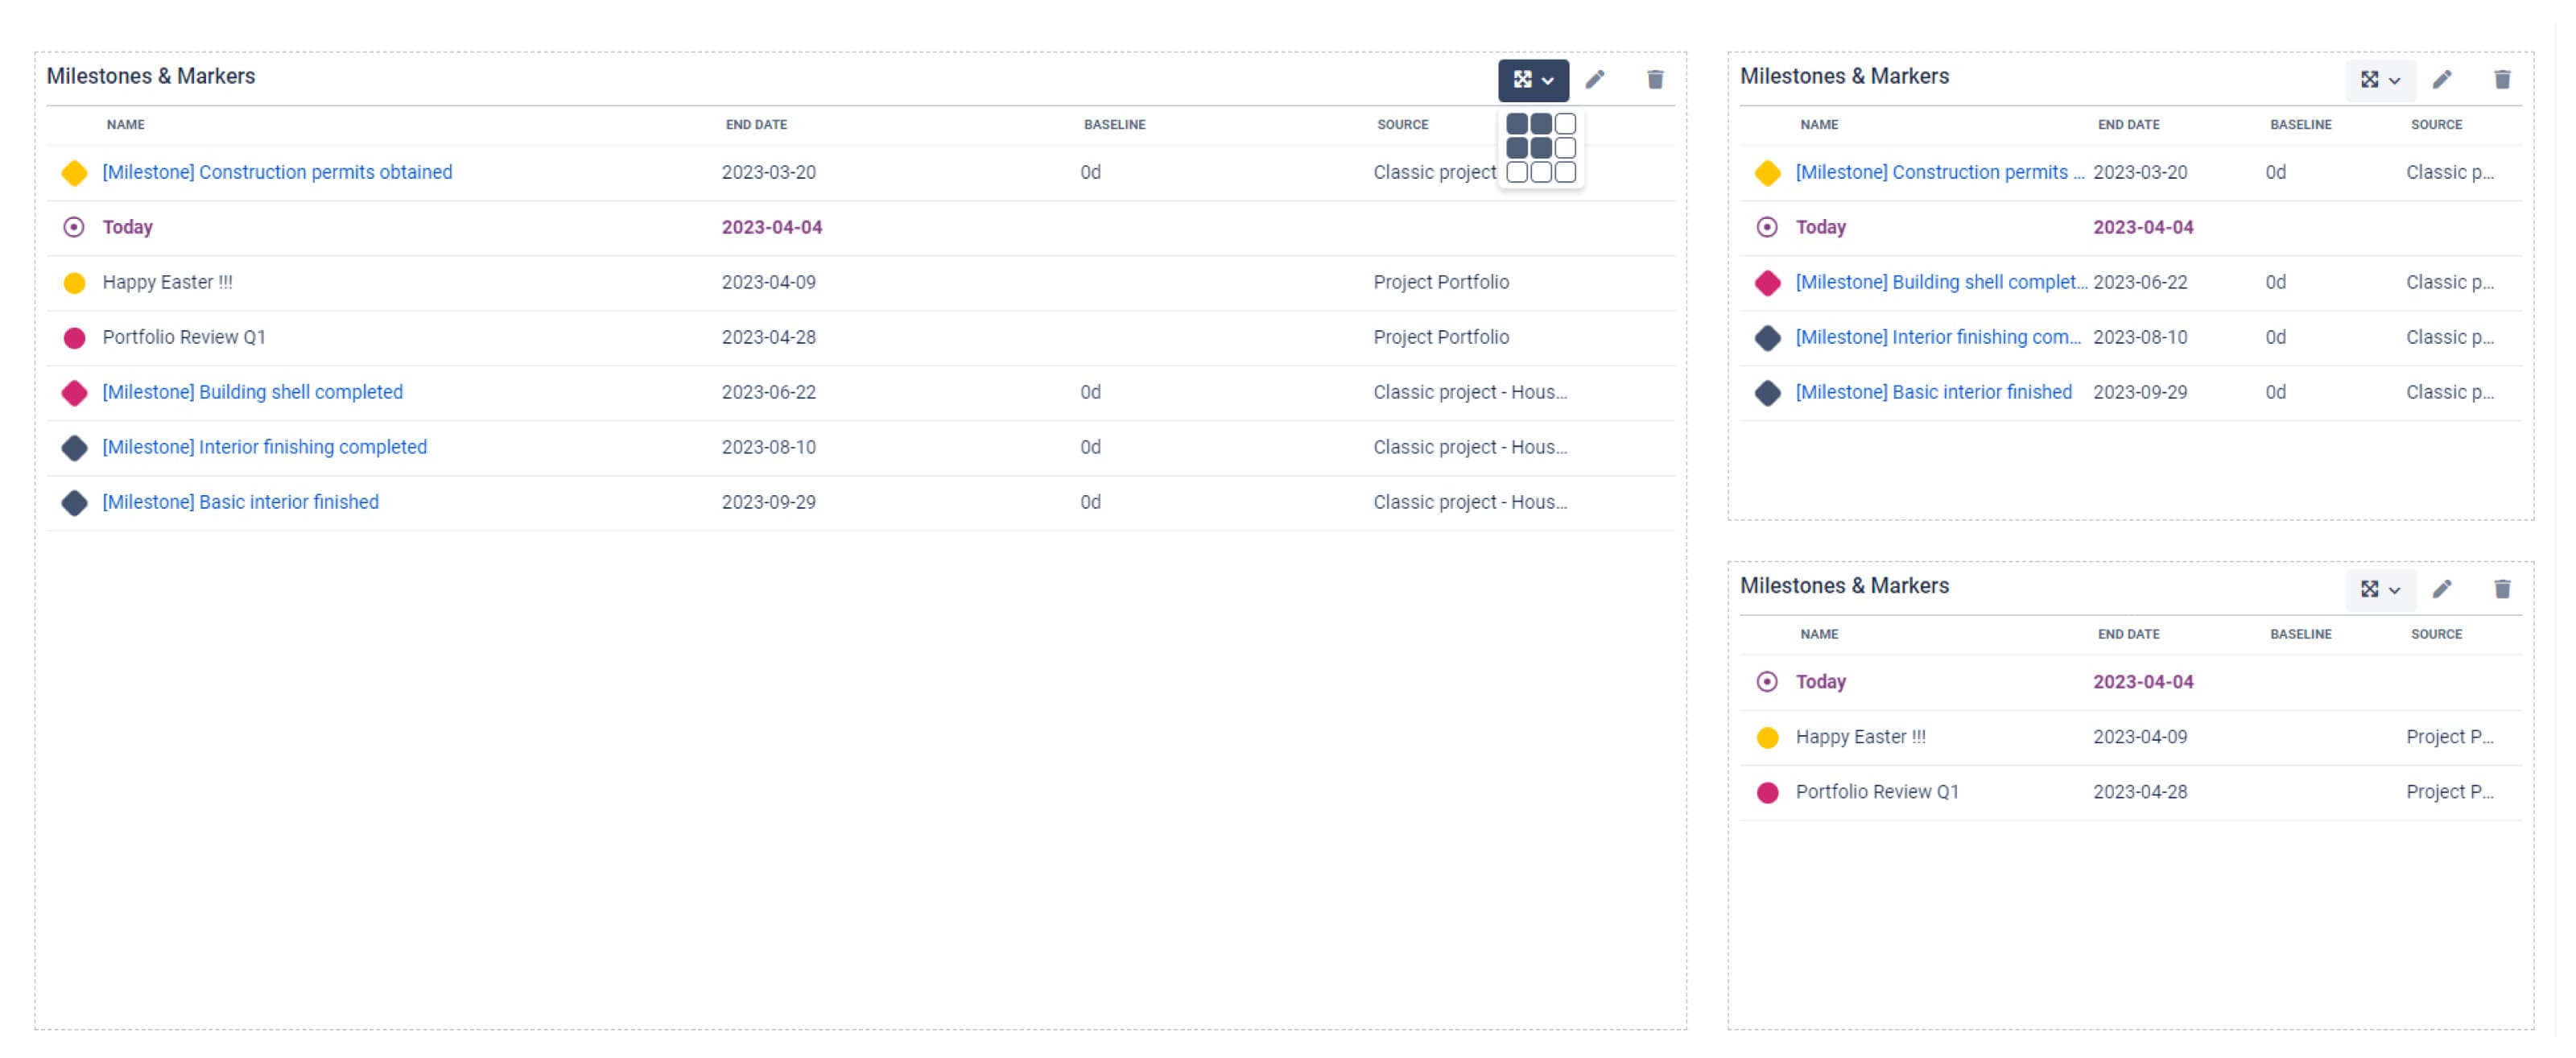This screenshot has width=2576, height=1058.
Task: Click Classic project - Hous… on Building shell row
Action: tap(1470, 392)
